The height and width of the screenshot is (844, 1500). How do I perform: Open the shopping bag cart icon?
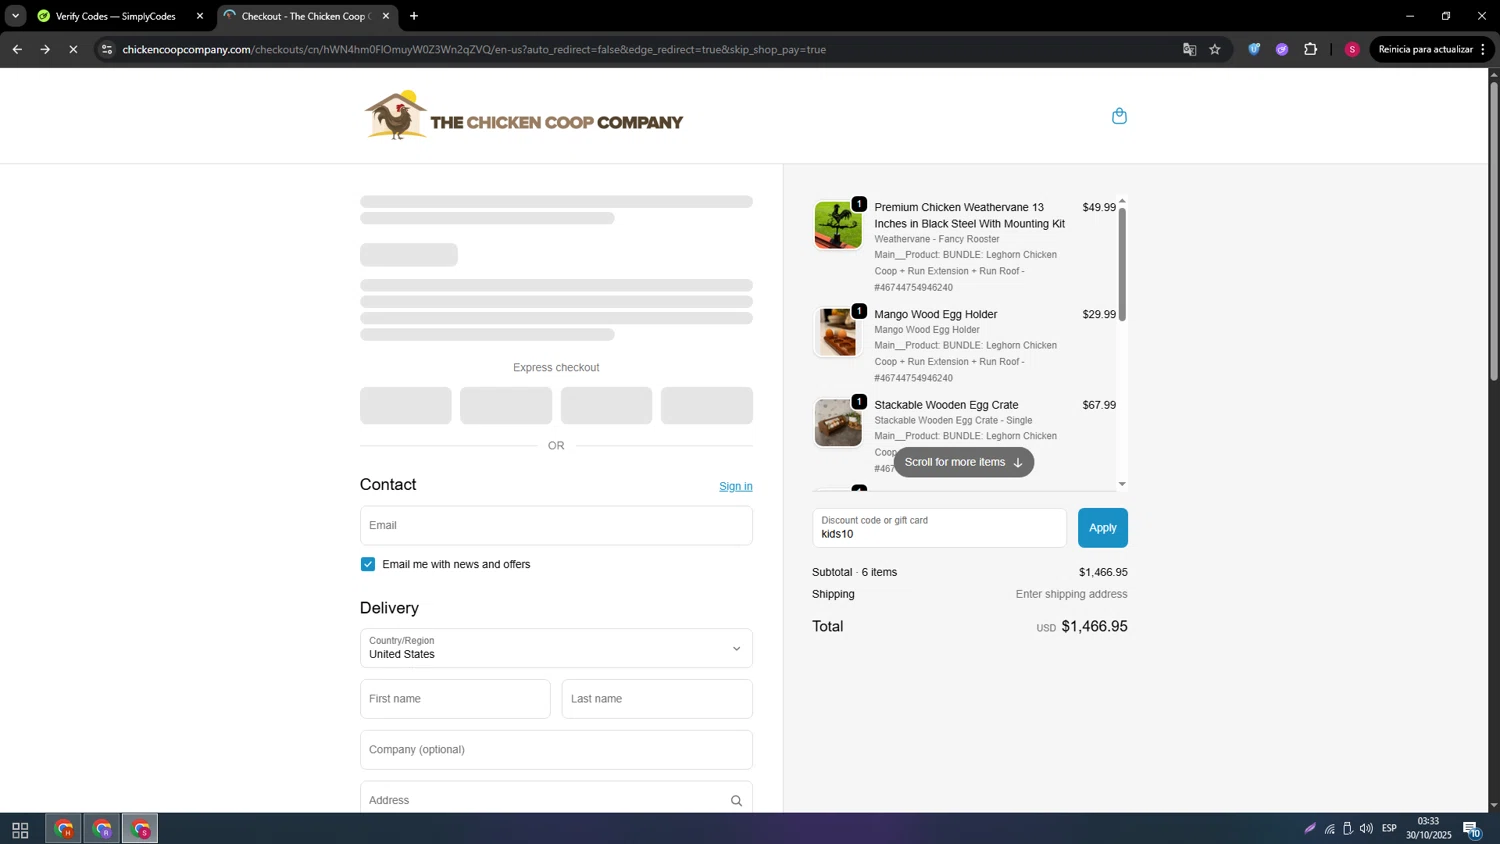tap(1119, 116)
